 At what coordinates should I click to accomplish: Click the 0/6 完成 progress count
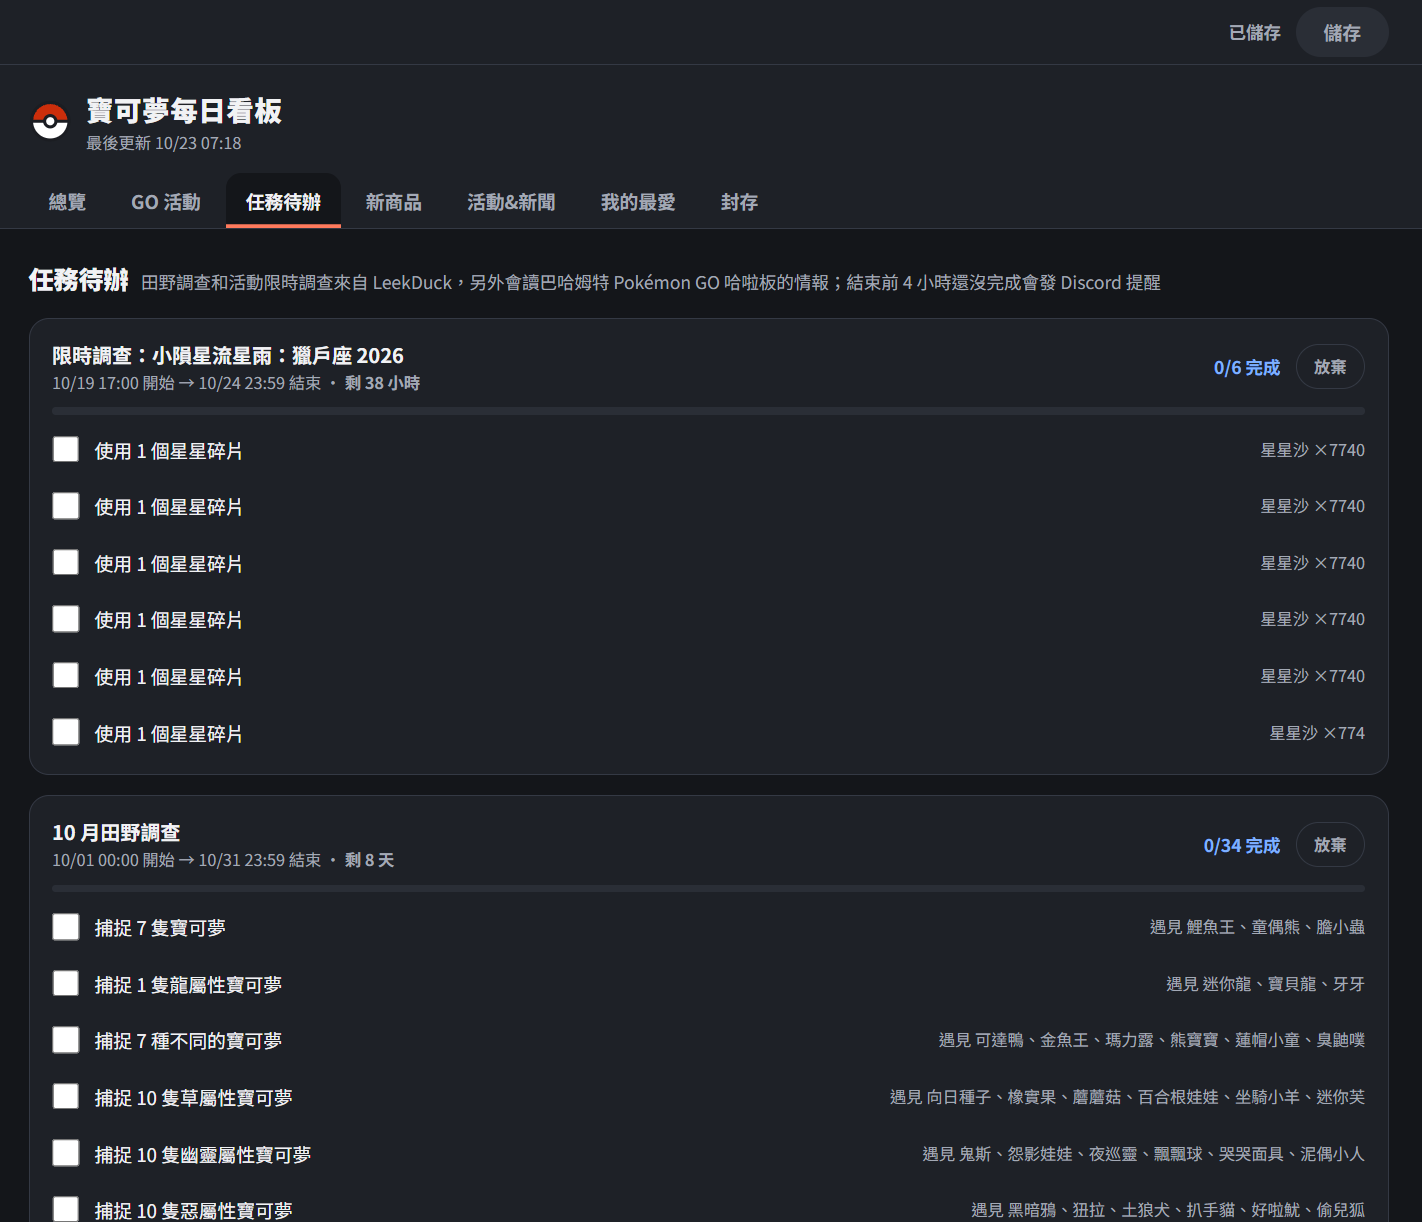click(1247, 368)
